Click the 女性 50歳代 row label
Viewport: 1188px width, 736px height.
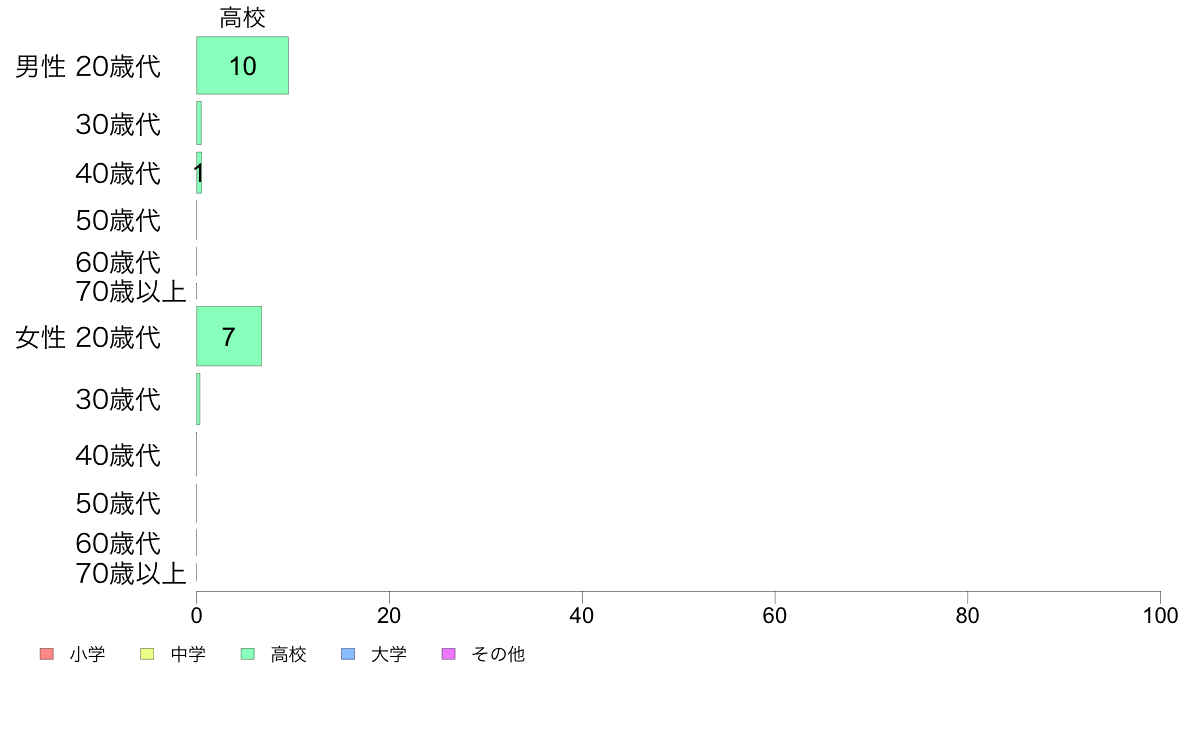click(x=118, y=503)
